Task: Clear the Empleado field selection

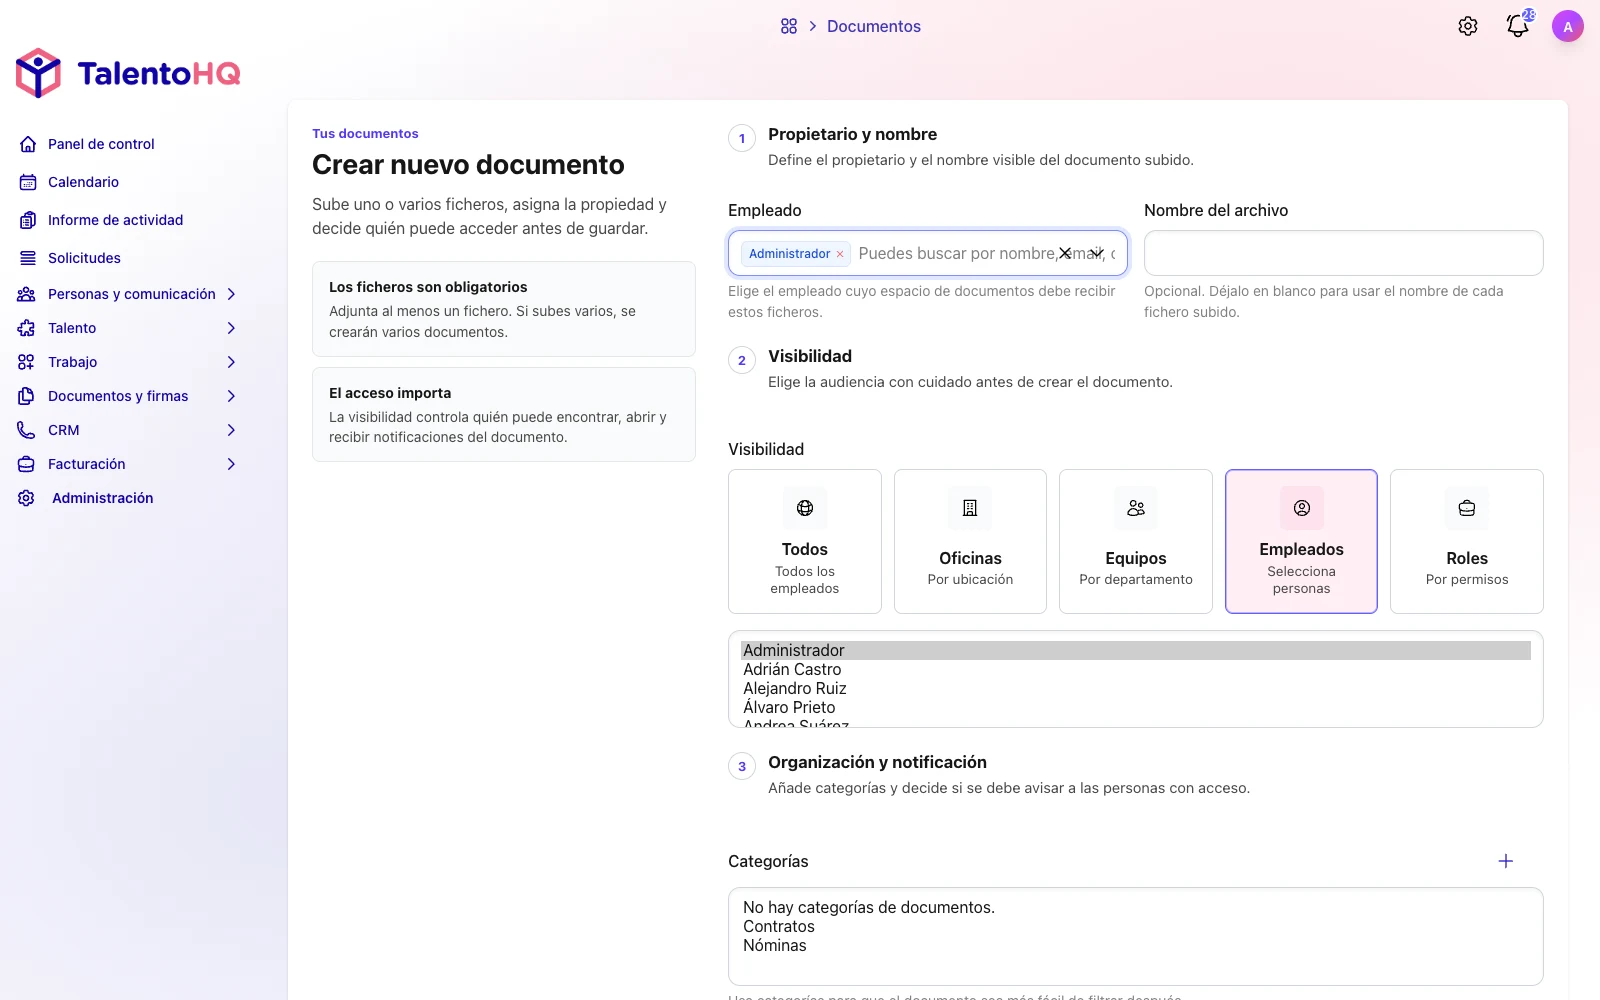Action: click(x=1065, y=253)
